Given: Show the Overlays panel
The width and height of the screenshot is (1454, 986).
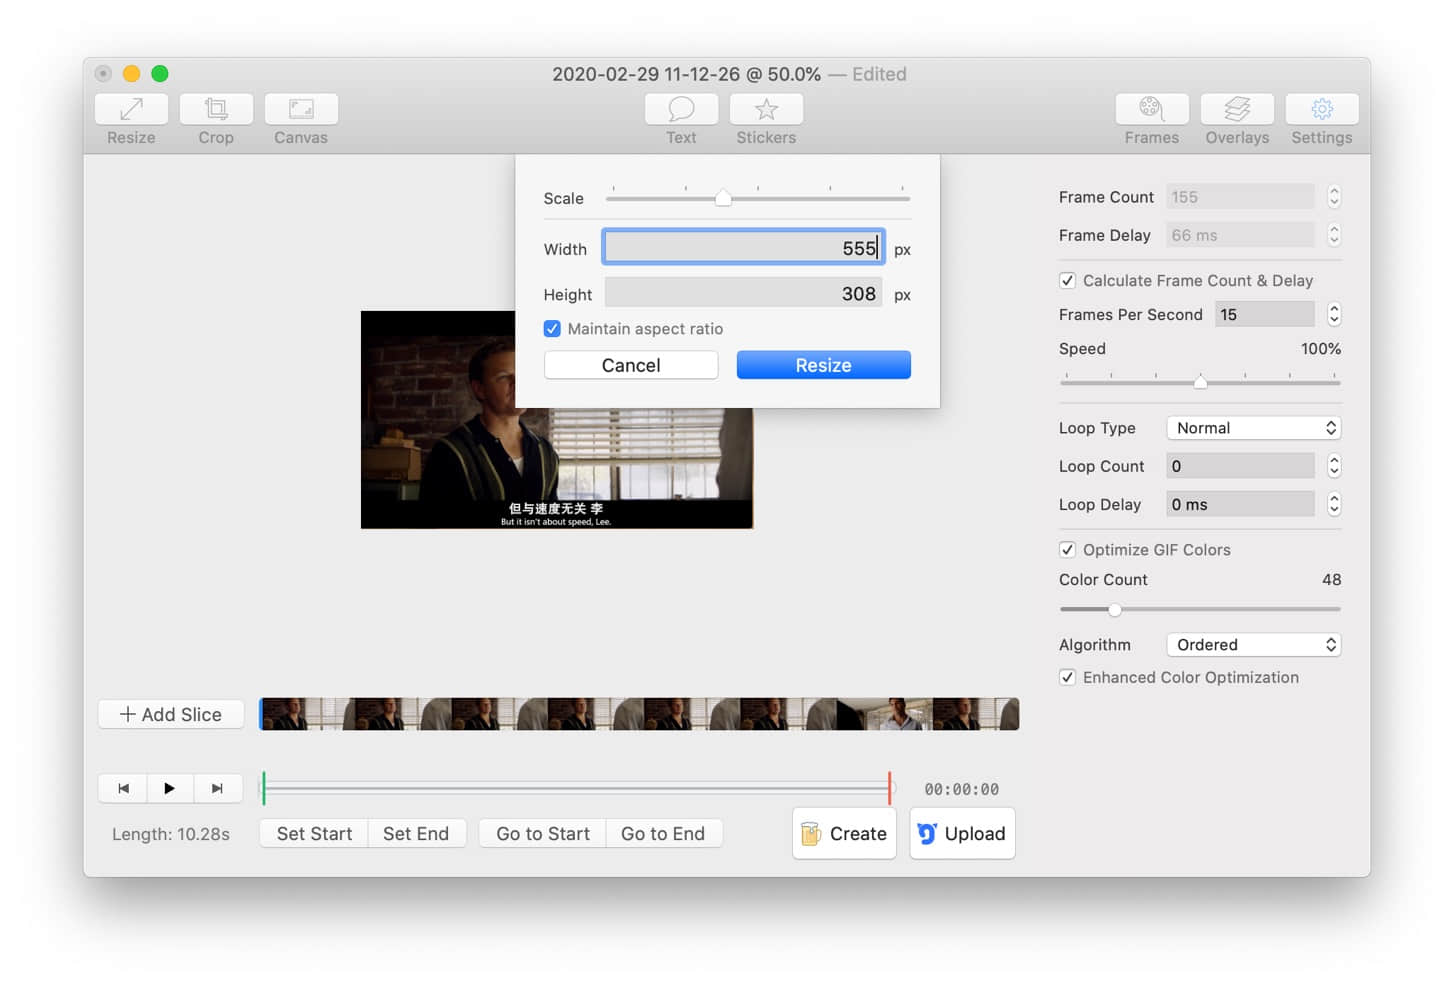Looking at the screenshot, I should click(x=1237, y=109).
